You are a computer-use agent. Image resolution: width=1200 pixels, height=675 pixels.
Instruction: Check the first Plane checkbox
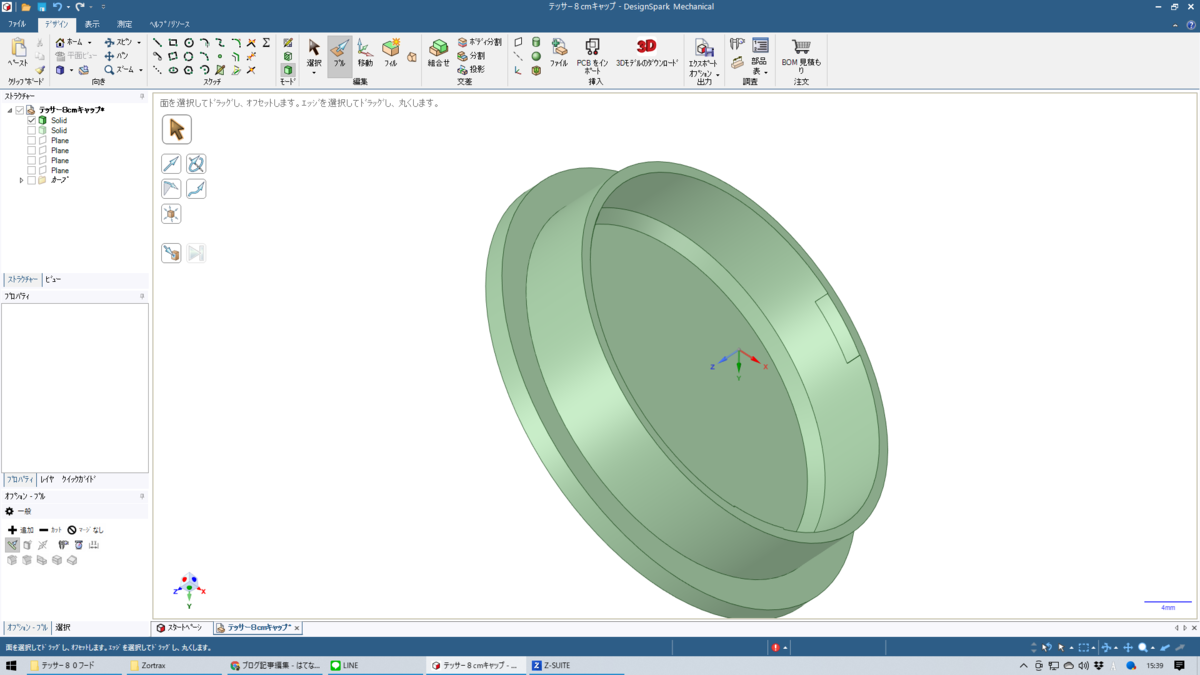tap(31, 140)
